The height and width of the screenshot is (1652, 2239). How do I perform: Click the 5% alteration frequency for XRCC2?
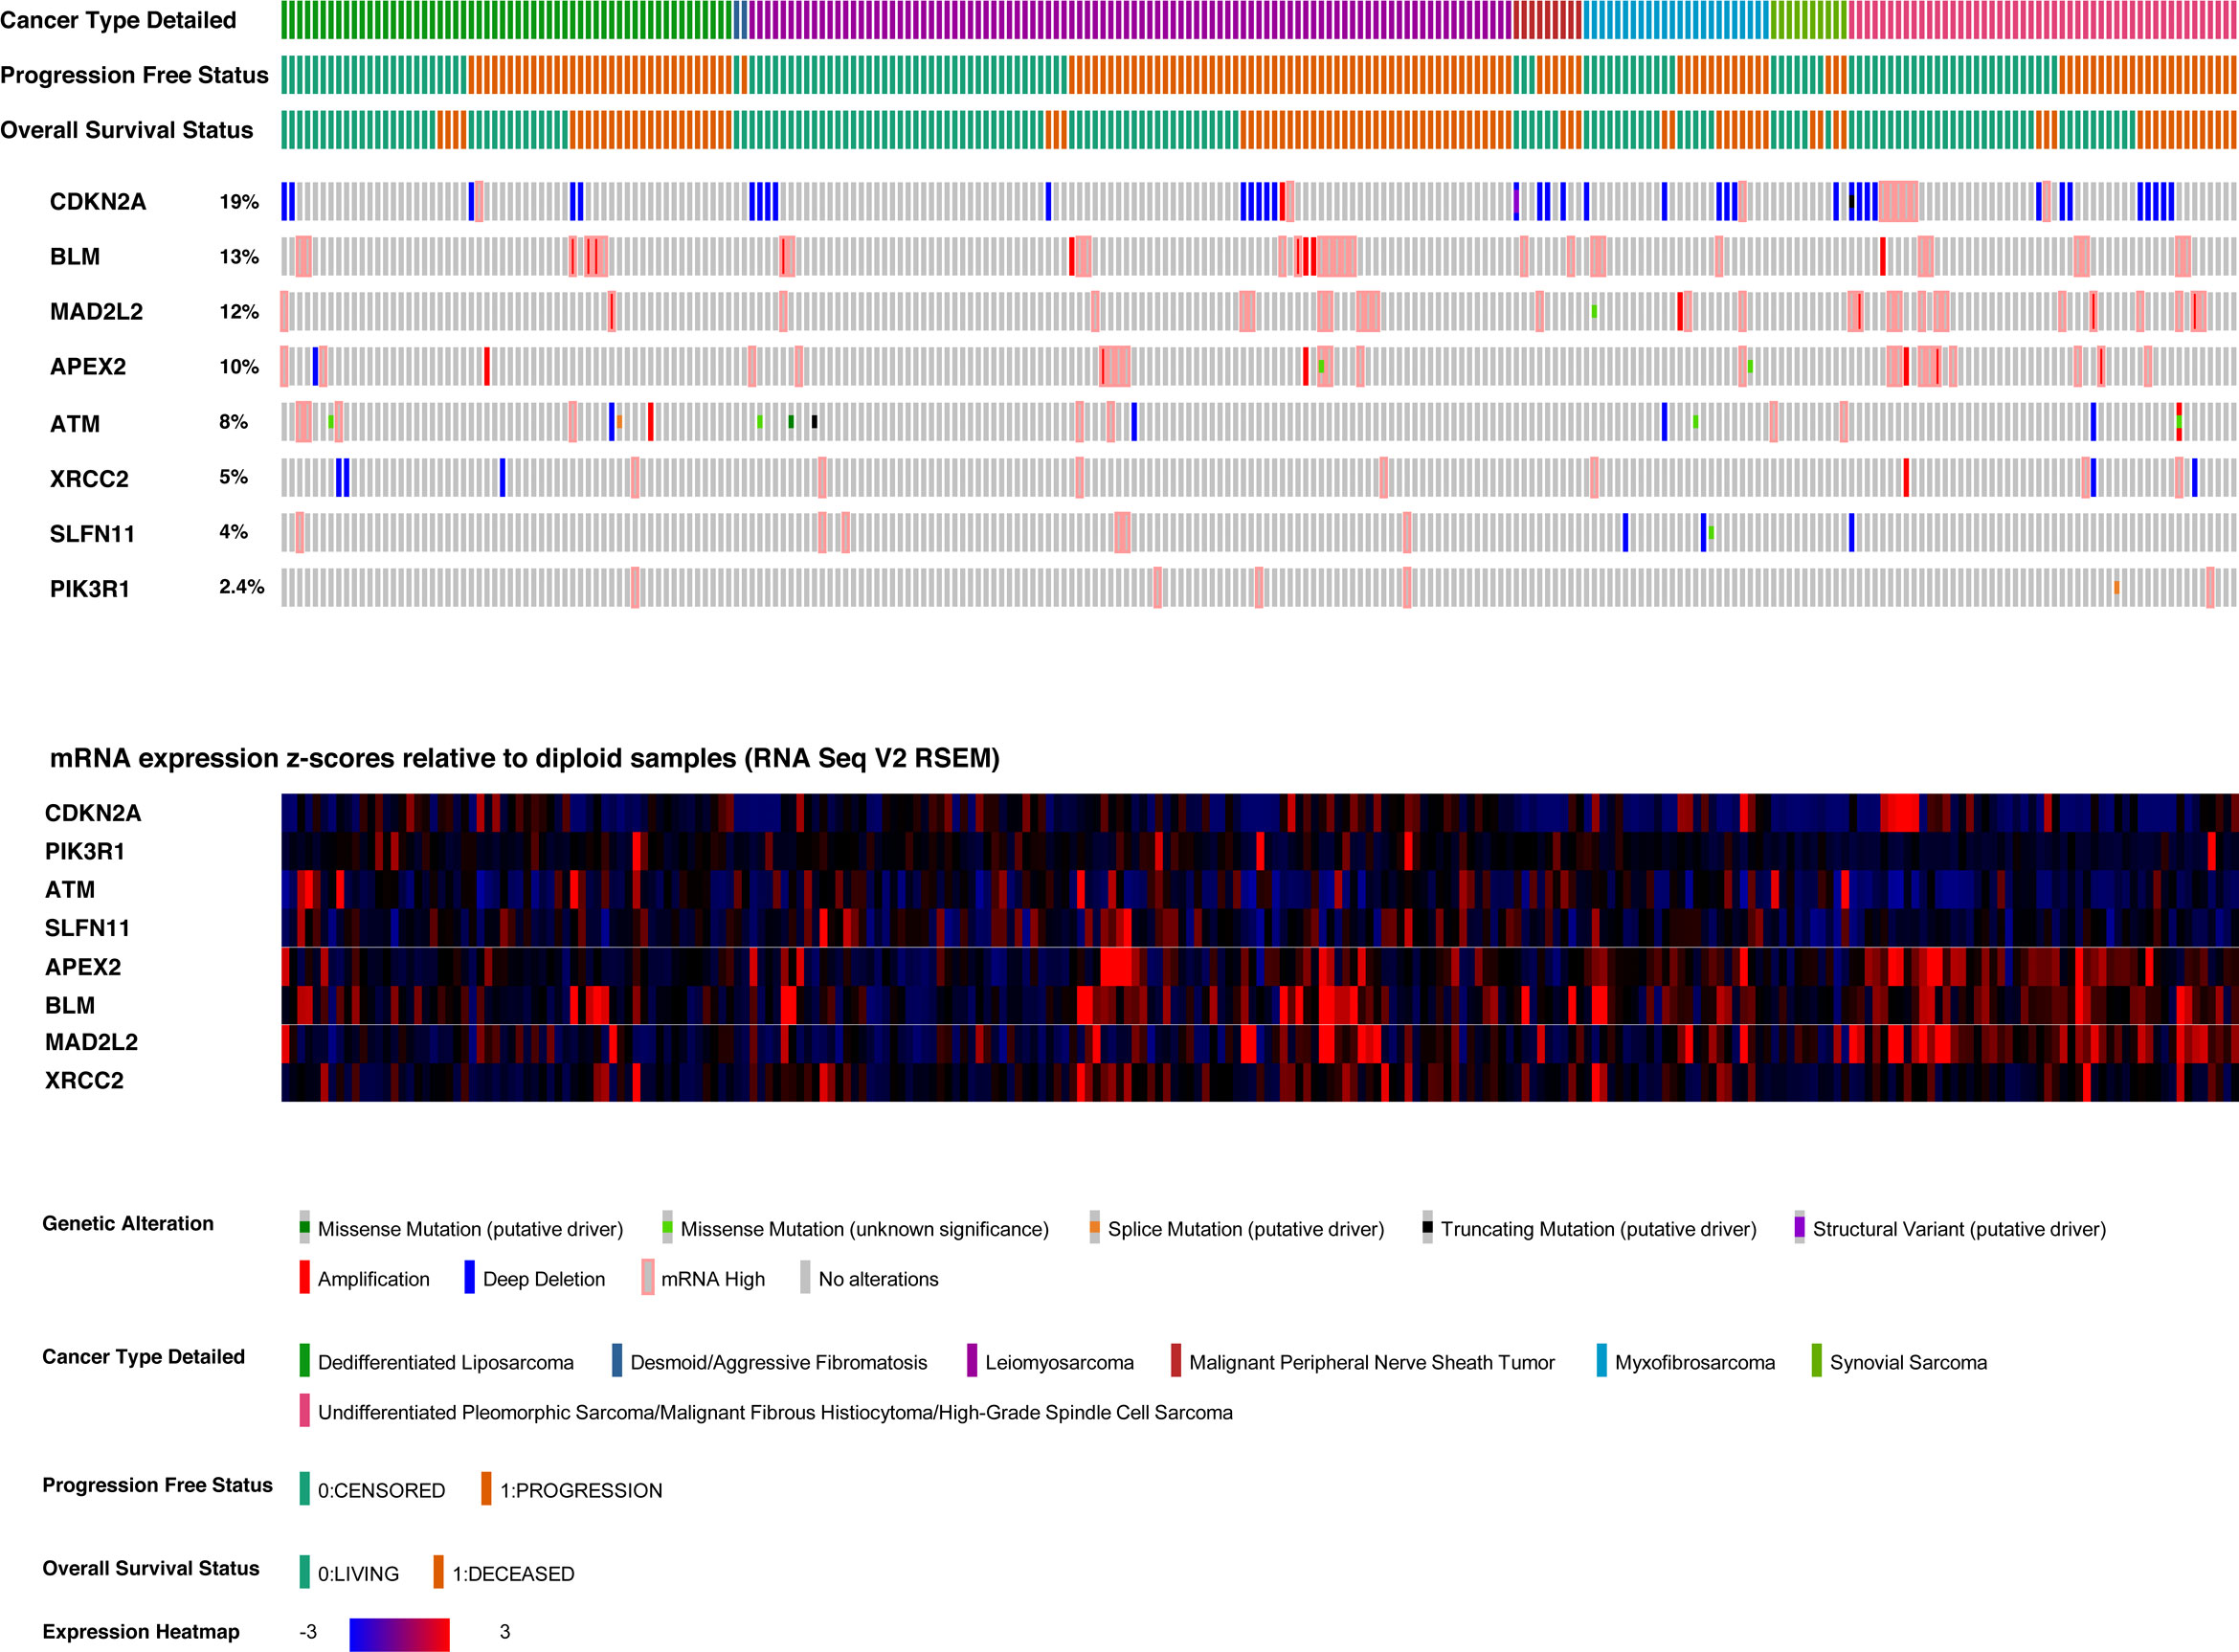tap(233, 477)
